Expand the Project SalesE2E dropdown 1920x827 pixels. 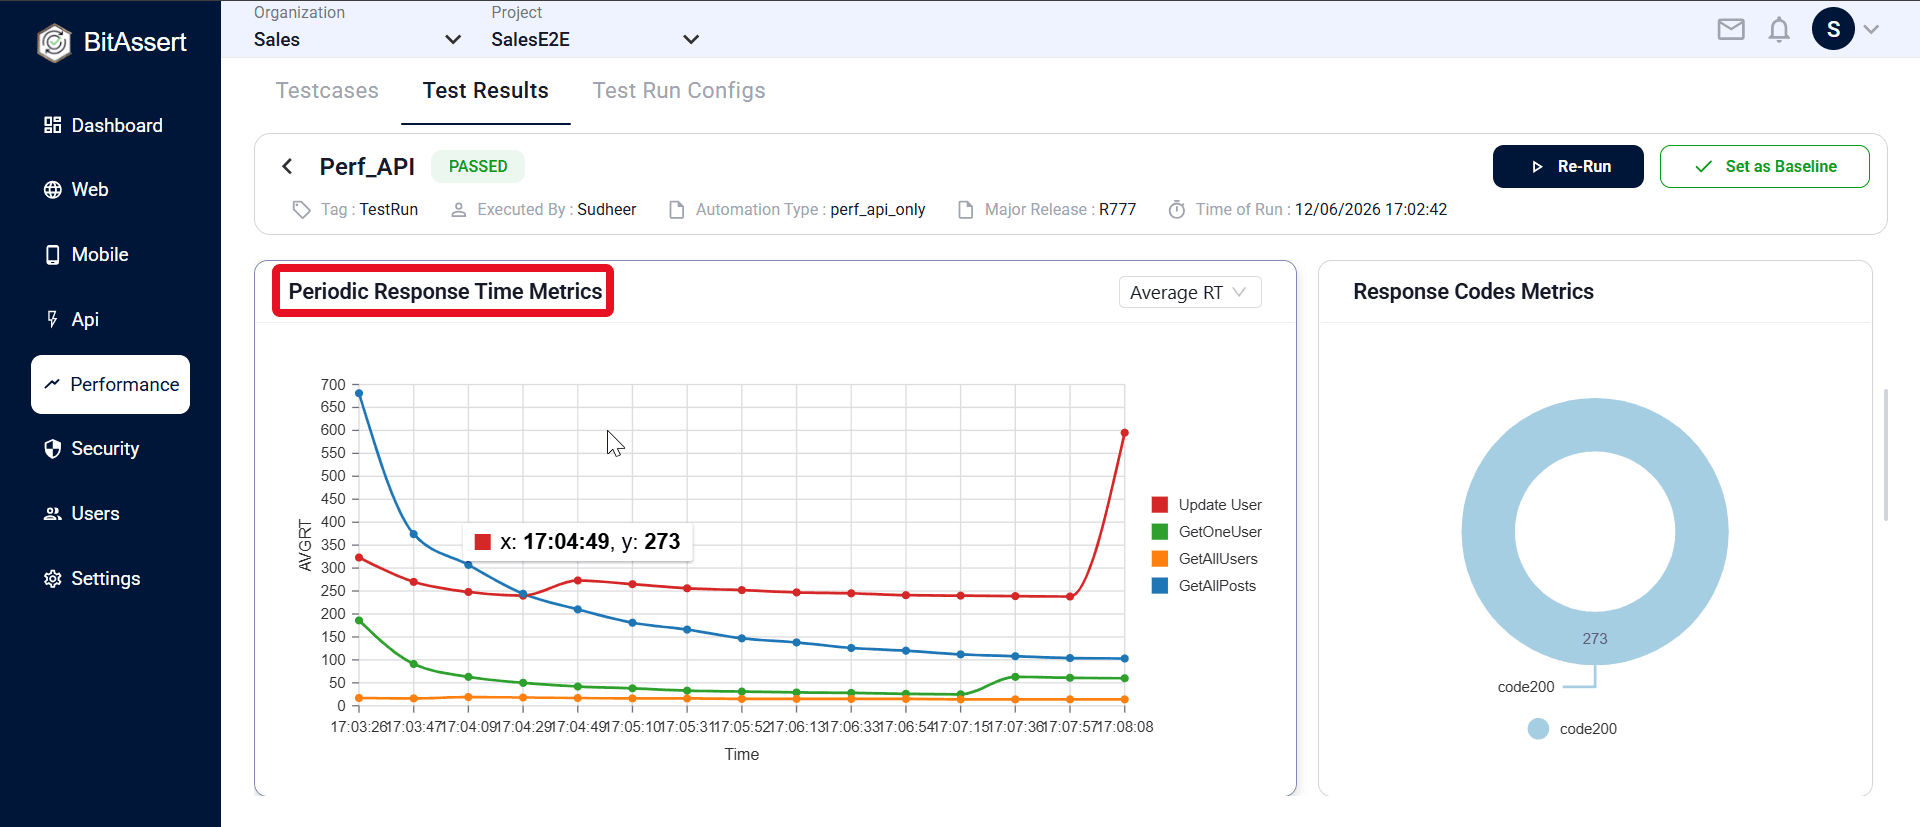595,40
